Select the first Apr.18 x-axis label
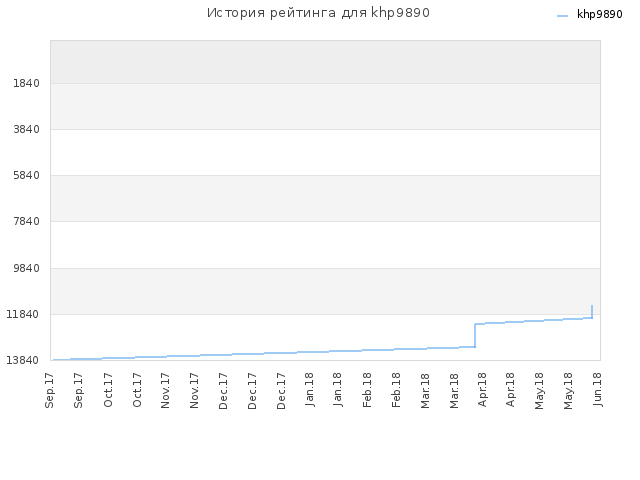This screenshot has height=480, width=640. coord(482,389)
